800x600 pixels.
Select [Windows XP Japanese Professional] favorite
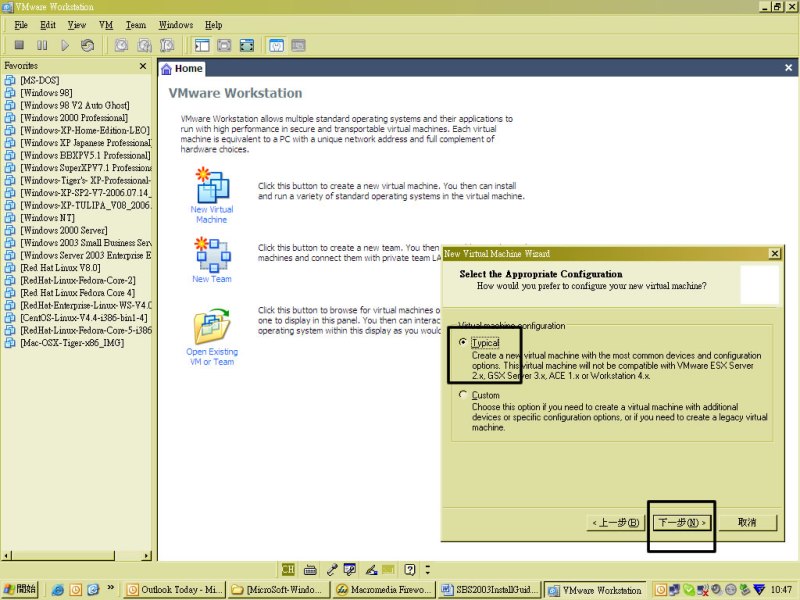86,142
